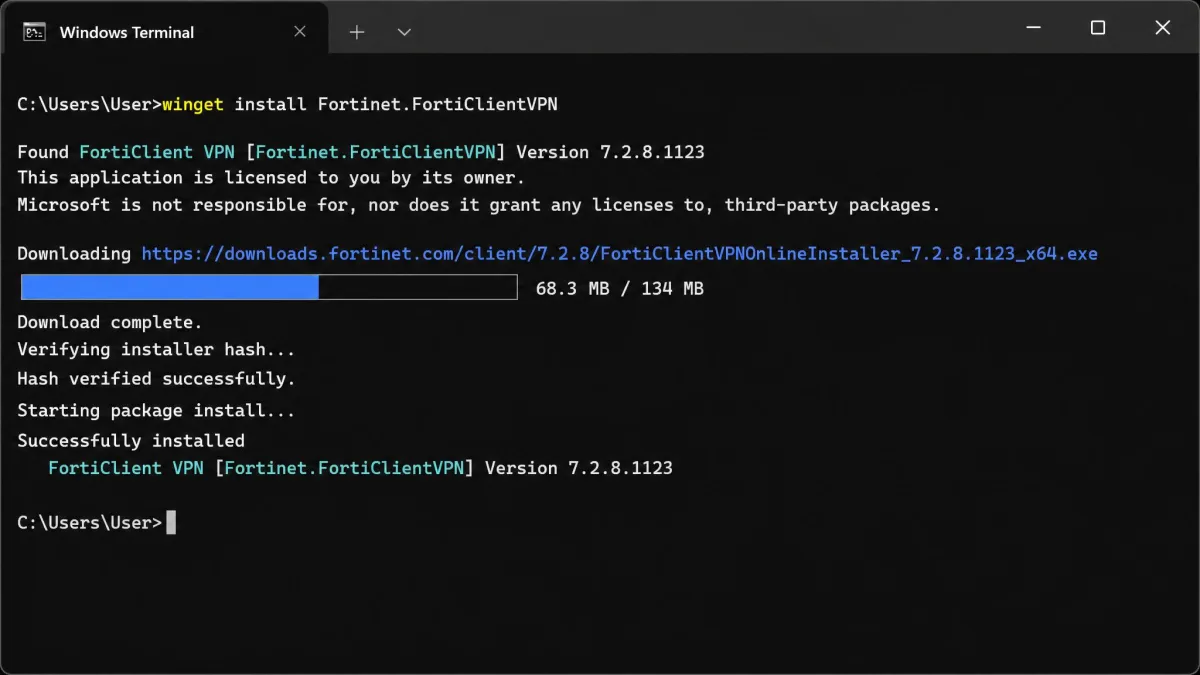Image resolution: width=1200 pixels, height=675 pixels.
Task: Click the indented FortiClient VPN version line
Action: (x=361, y=468)
